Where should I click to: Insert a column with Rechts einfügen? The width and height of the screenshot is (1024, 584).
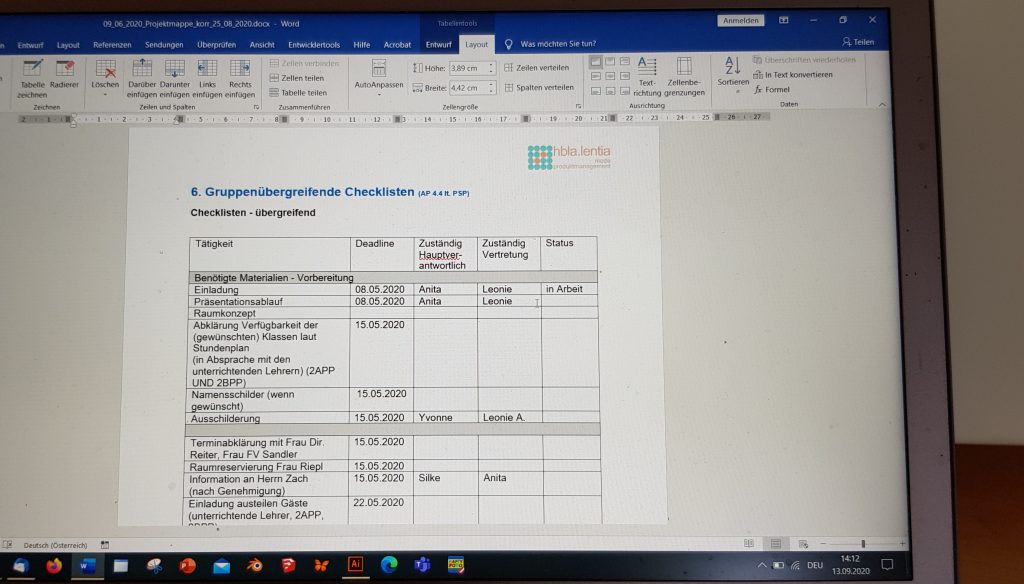click(240, 78)
